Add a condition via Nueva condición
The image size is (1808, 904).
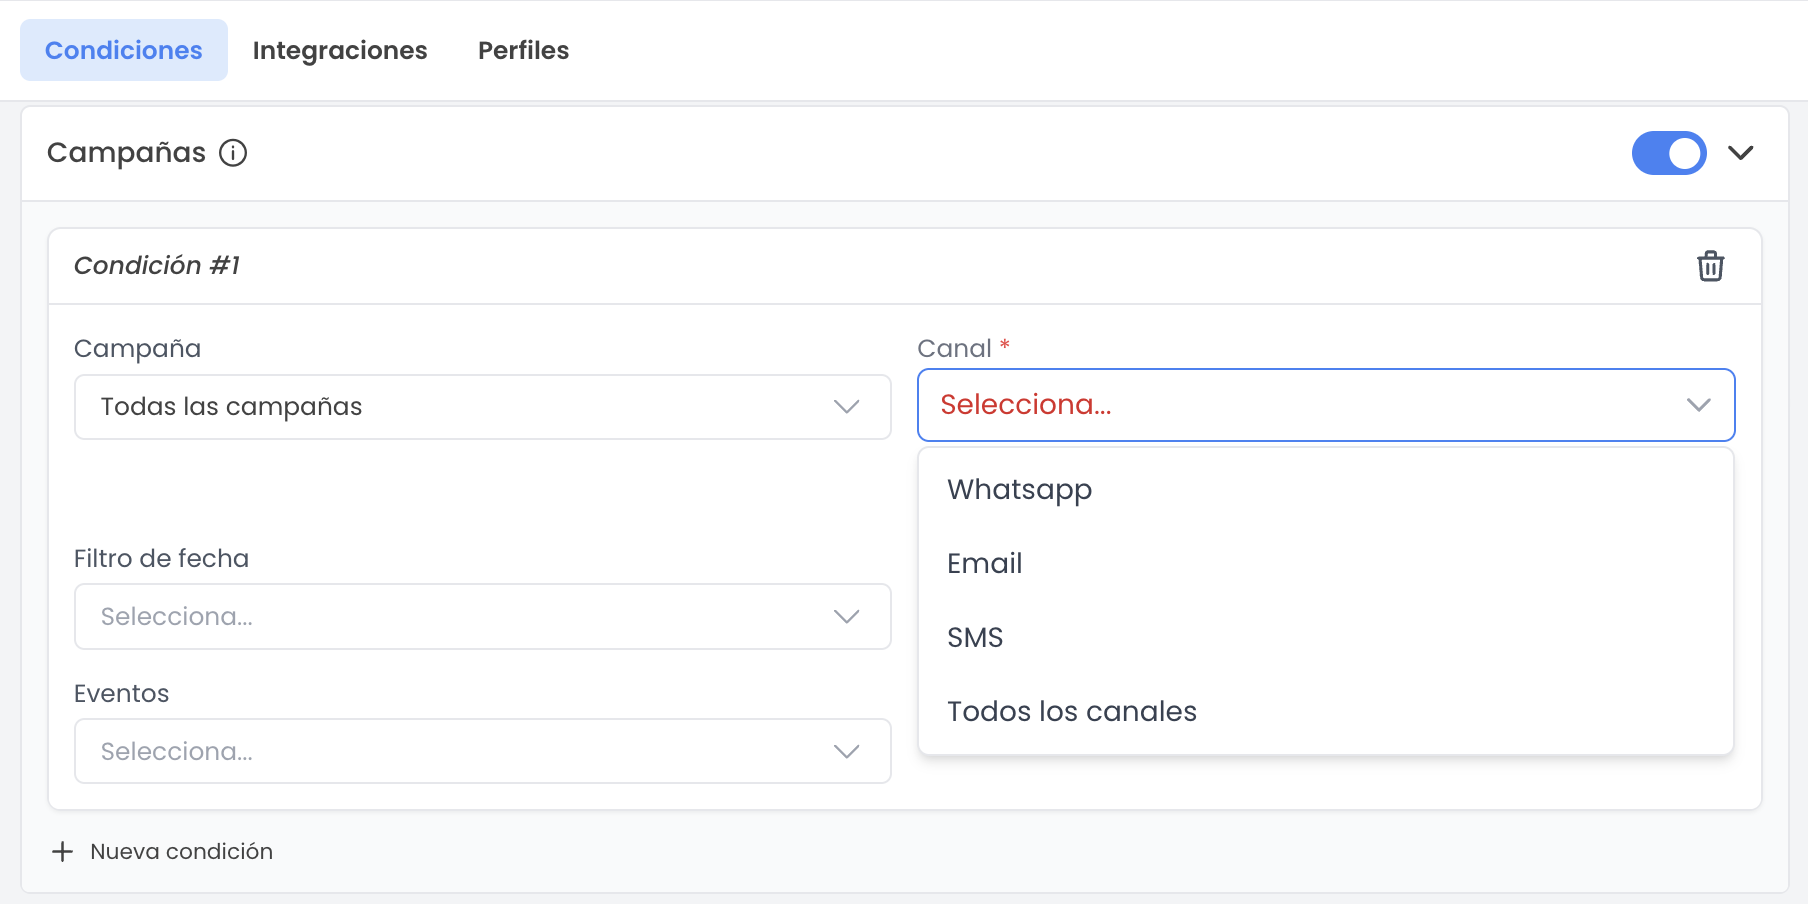pyautogui.click(x=180, y=851)
